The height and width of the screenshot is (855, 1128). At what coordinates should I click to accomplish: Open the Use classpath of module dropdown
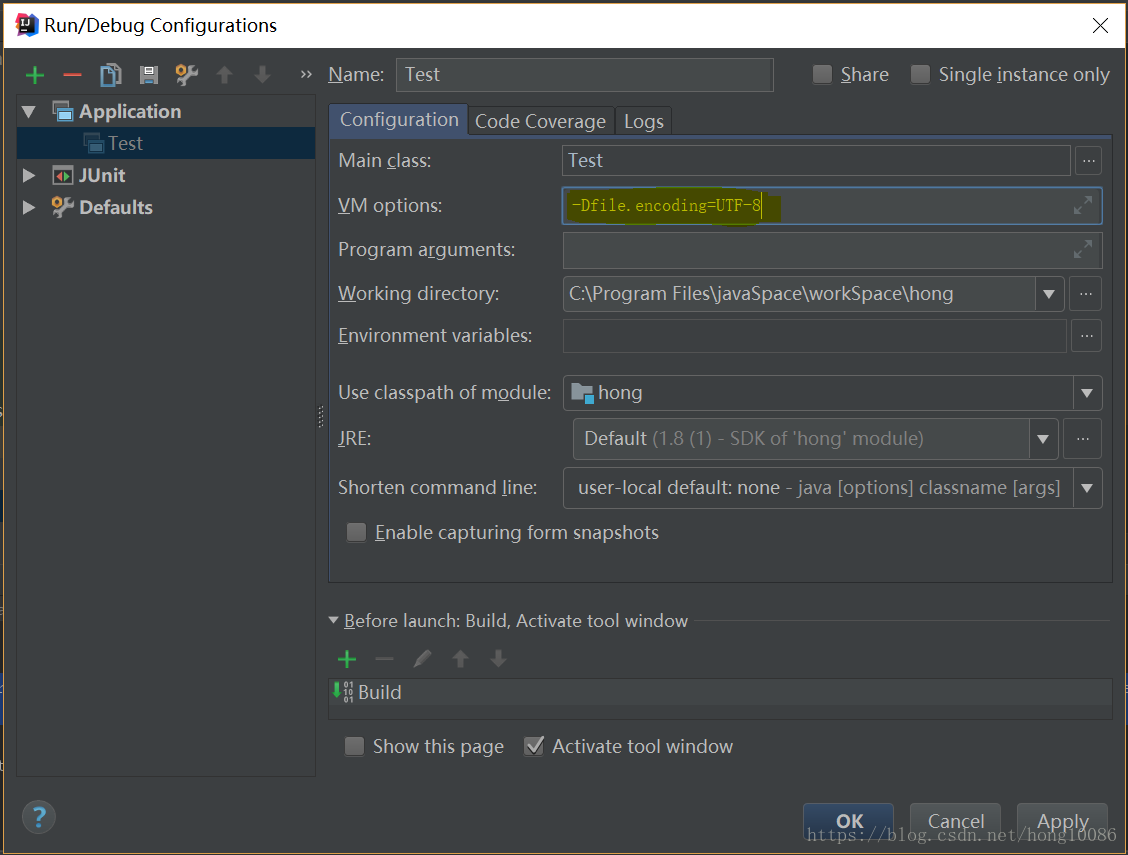tap(1086, 393)
